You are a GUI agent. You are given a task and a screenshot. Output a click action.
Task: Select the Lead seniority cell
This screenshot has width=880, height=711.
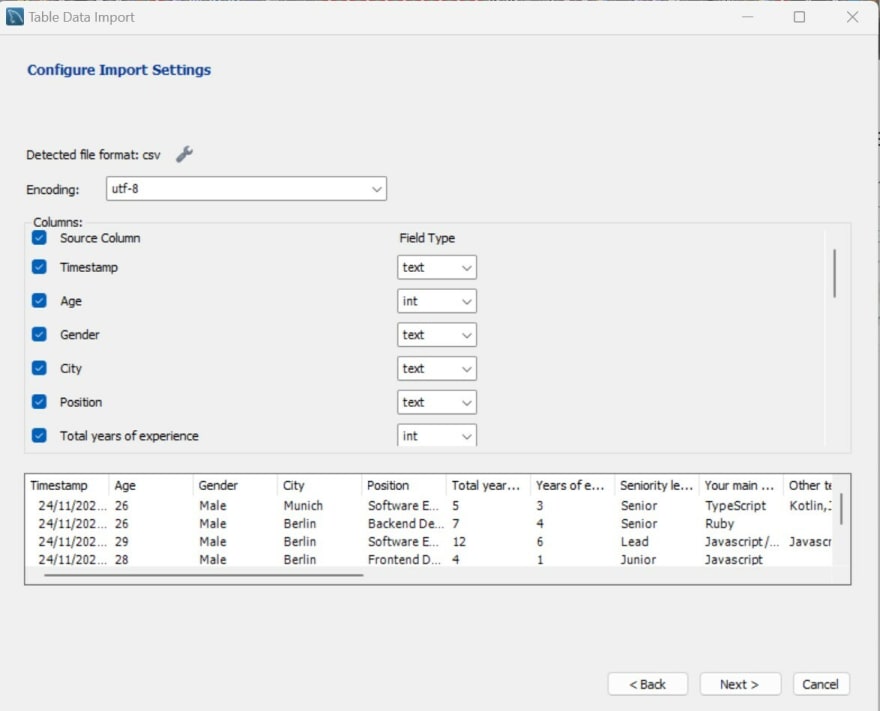634,542
